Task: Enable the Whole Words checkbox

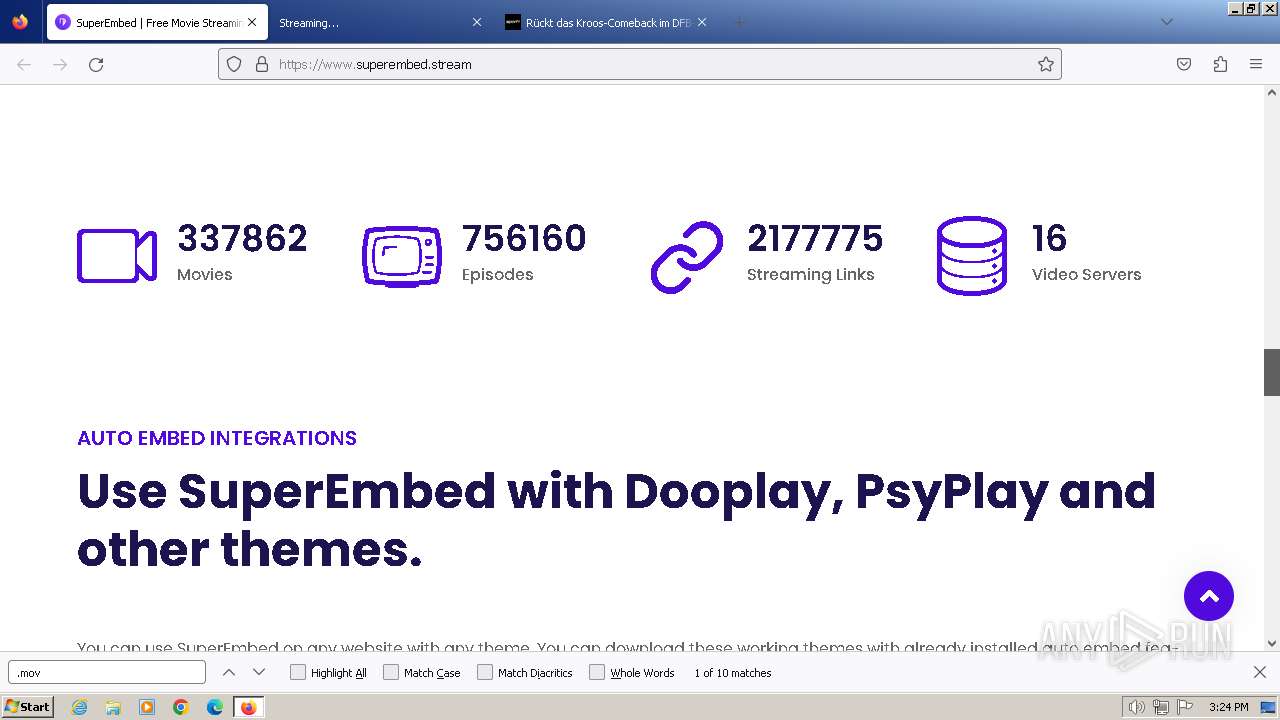Action: [597, 672]
